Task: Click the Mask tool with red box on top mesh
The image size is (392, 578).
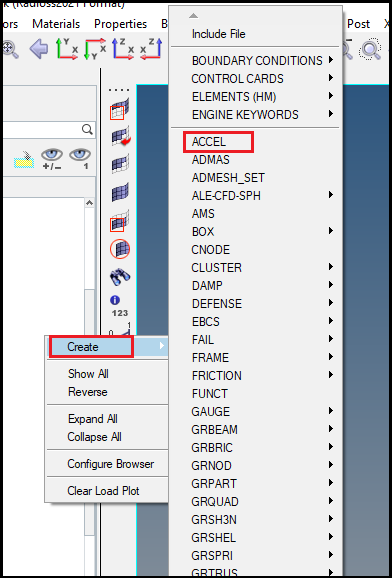Action: point(120,109)
